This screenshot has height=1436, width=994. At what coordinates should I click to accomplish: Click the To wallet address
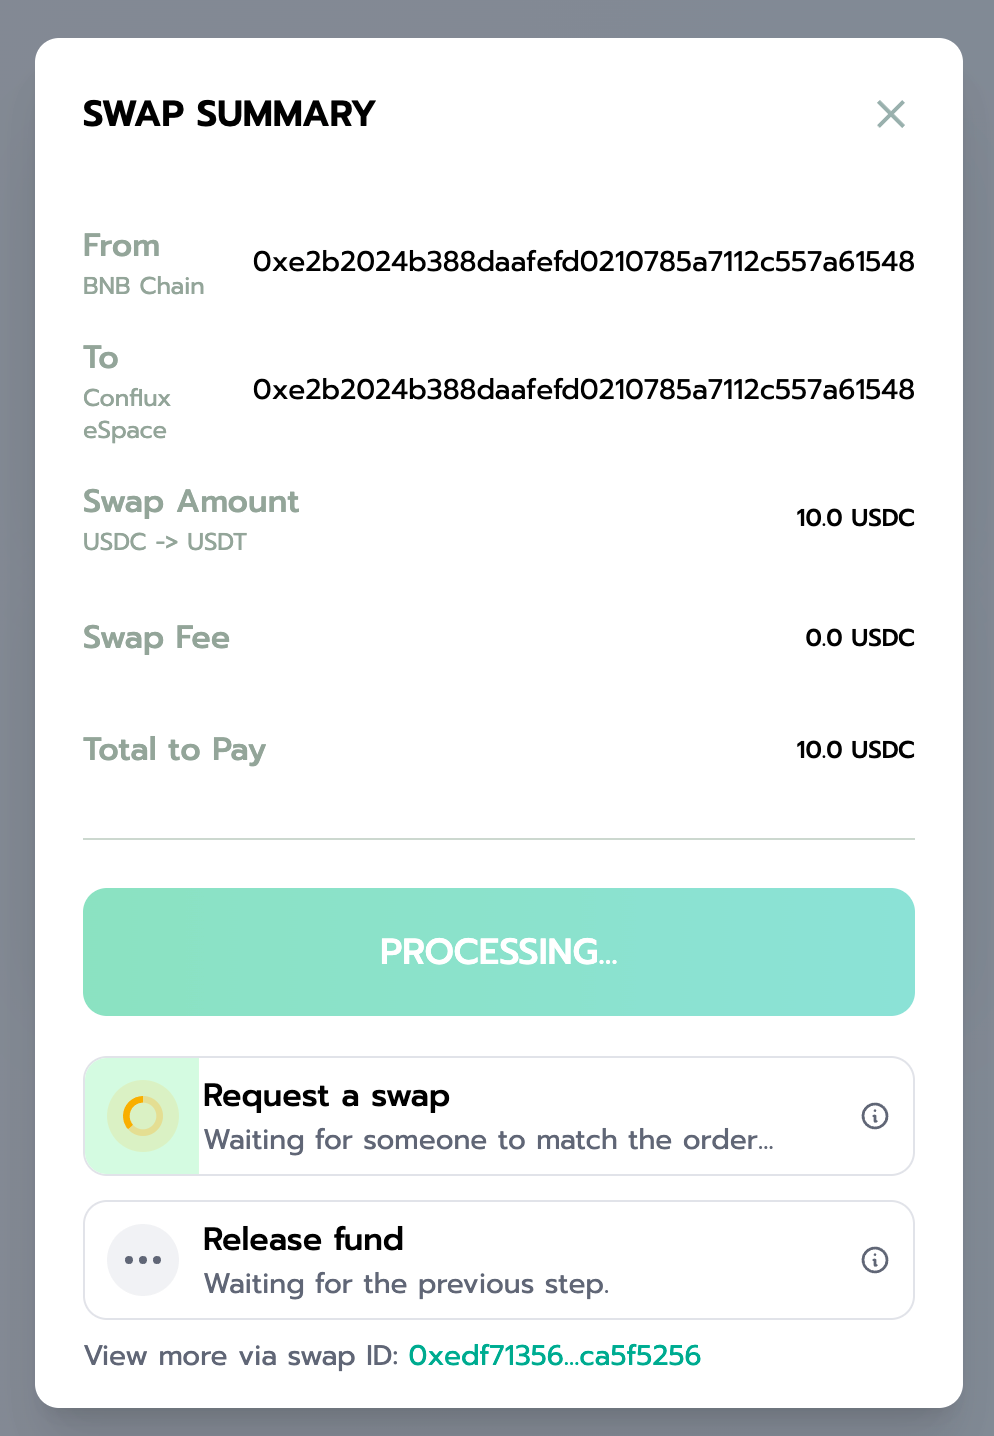583,390
